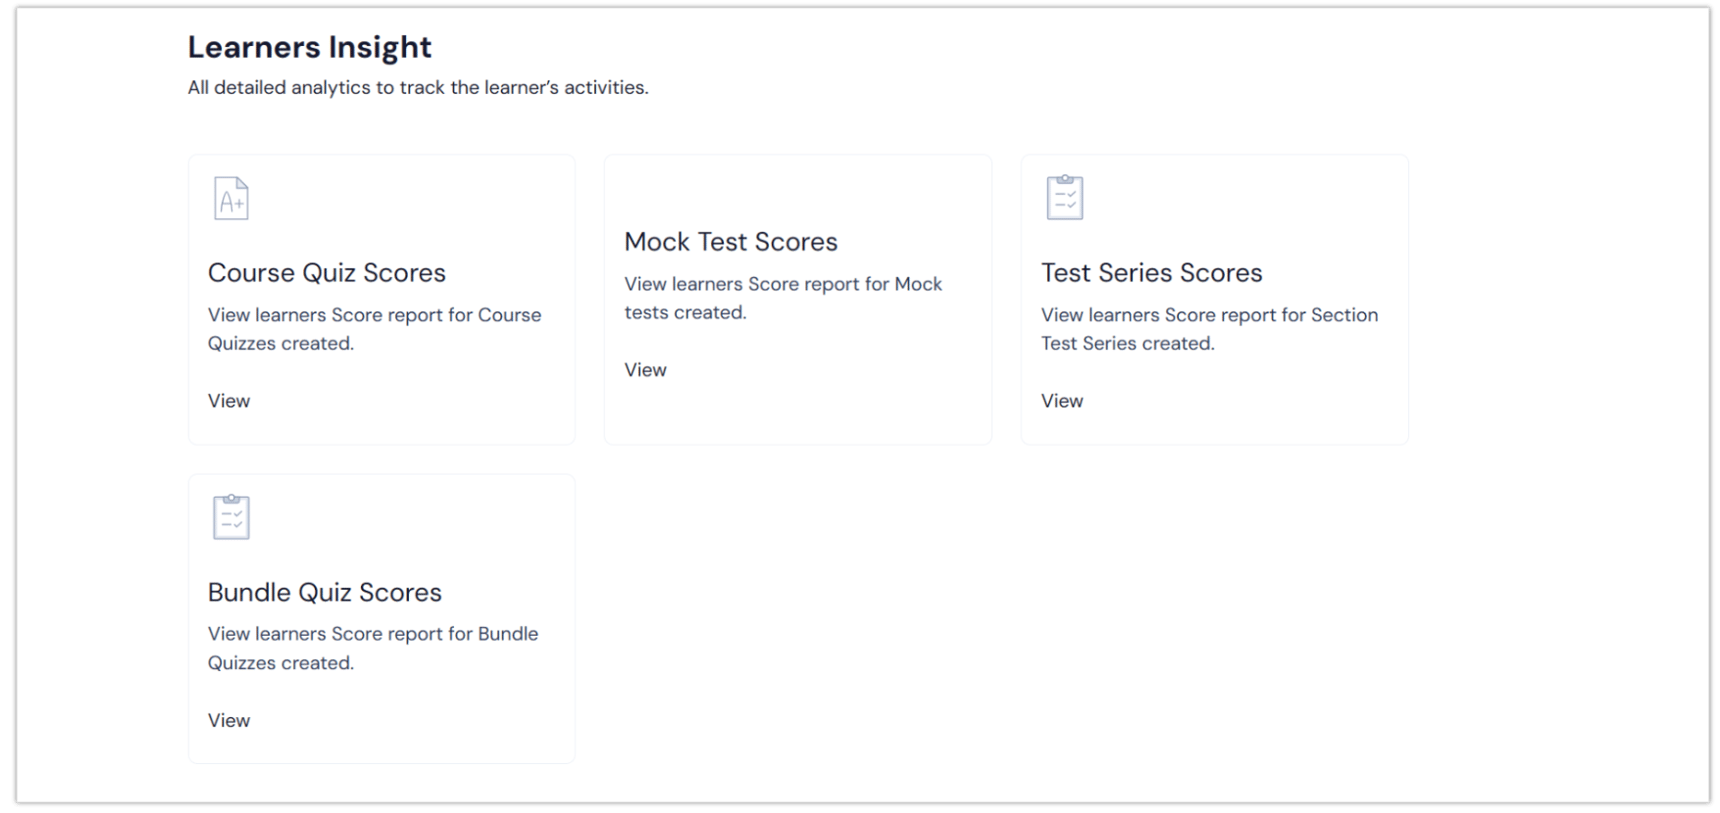Click the Mock tests score report description
Image resolution: width=1720 pixels, height=813 pixels.
tap(782, 298)
